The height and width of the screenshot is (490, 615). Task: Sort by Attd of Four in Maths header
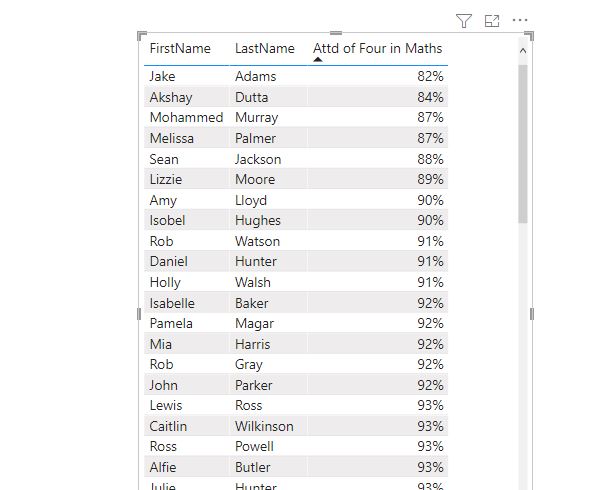pos(377,49)
